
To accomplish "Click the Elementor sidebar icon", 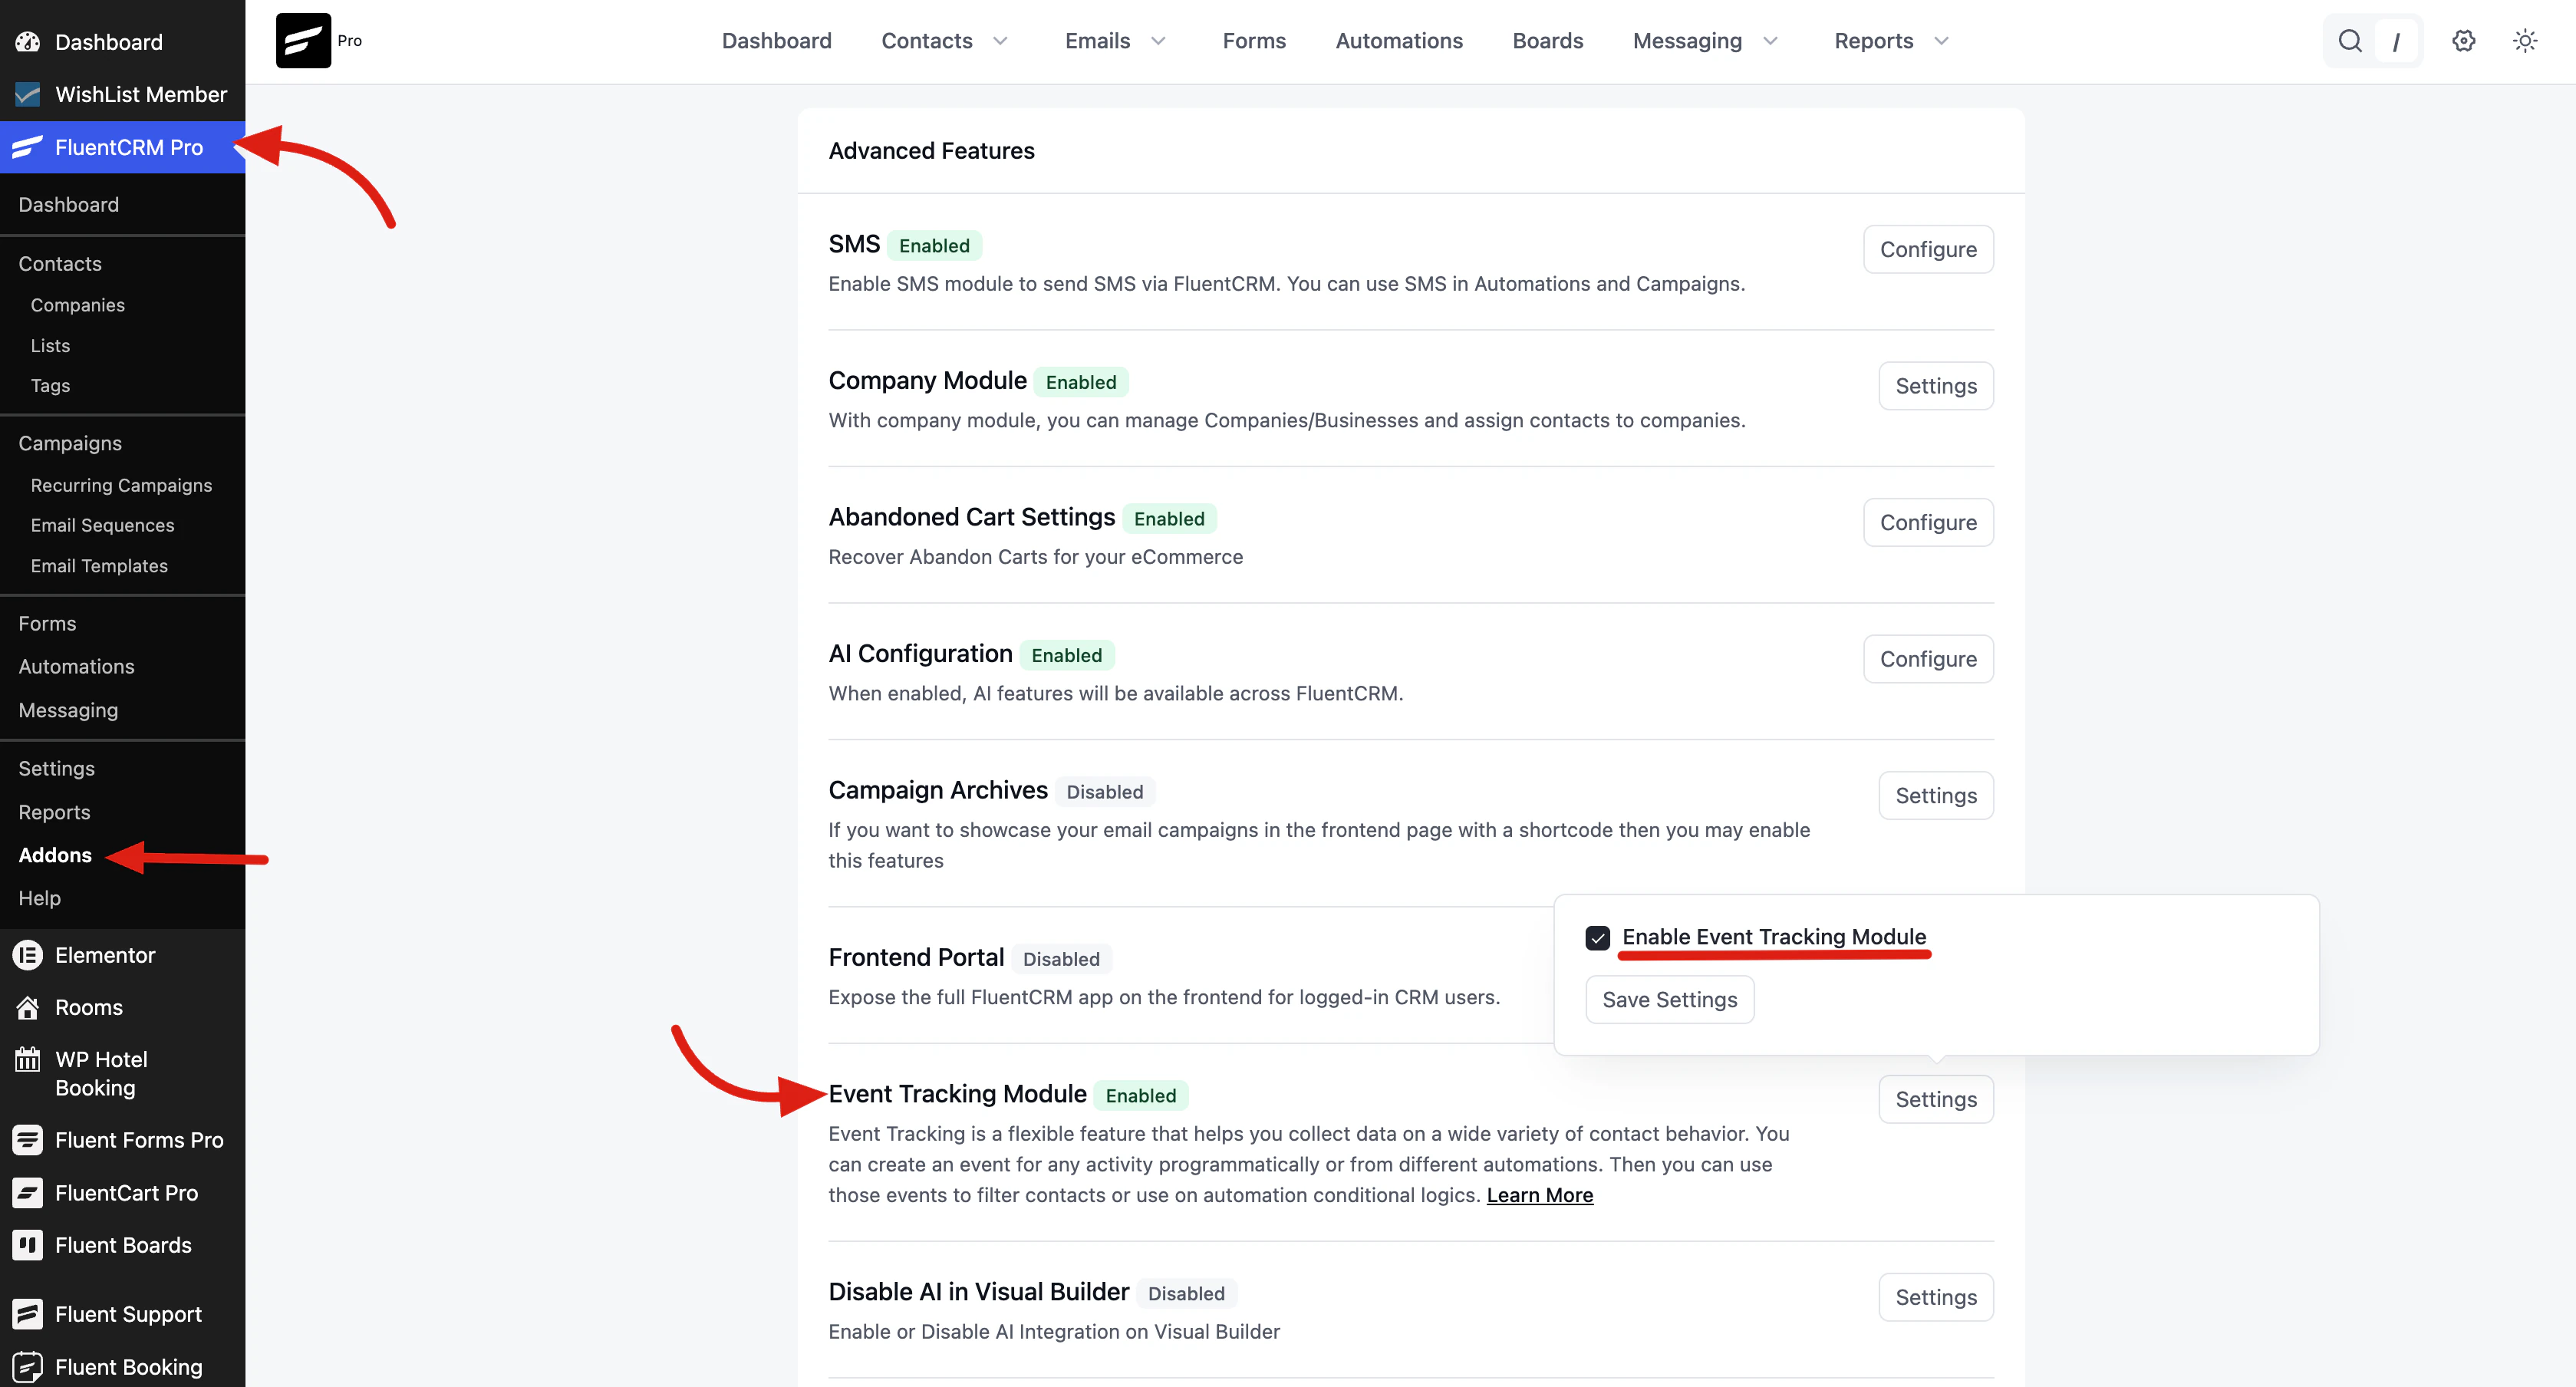I will point(28,955).
